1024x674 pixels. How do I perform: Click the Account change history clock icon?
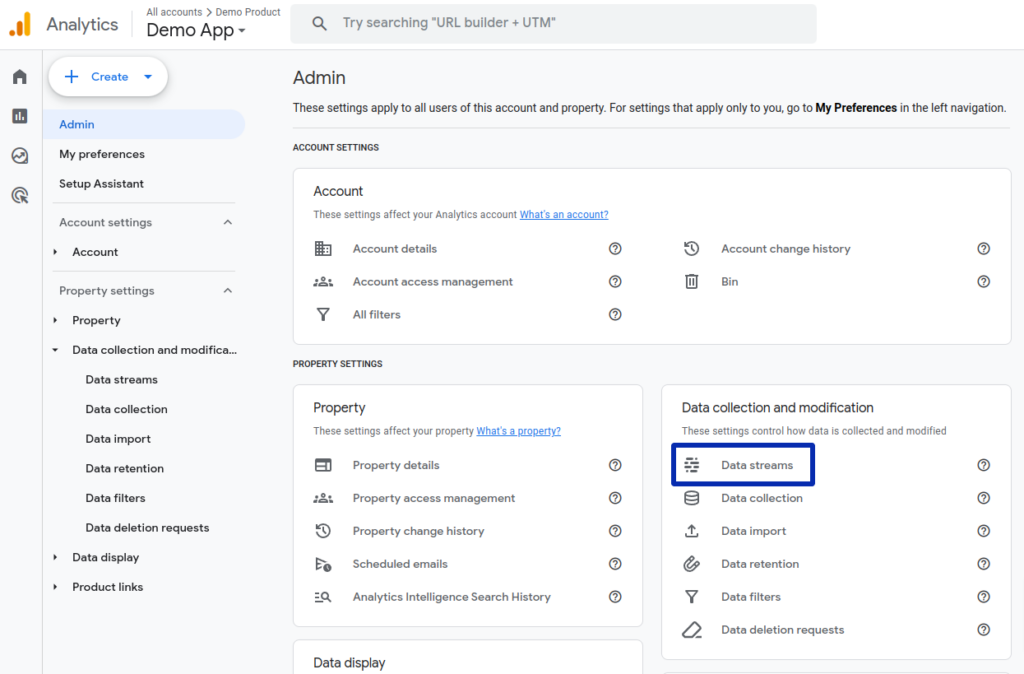pyautogui.click(x=692, y=249)
